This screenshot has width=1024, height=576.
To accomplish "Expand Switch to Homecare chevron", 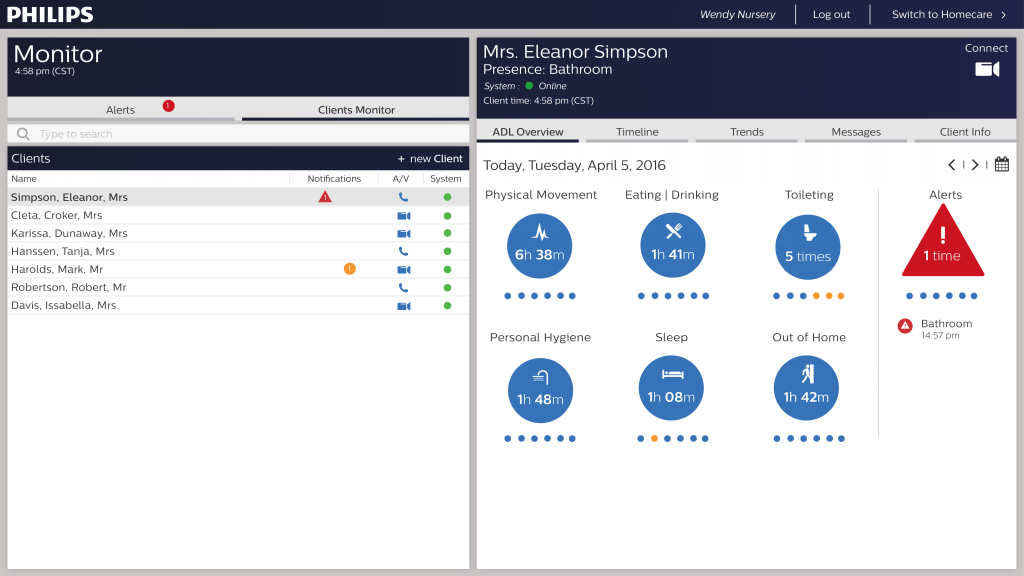I will [1003, 15].
